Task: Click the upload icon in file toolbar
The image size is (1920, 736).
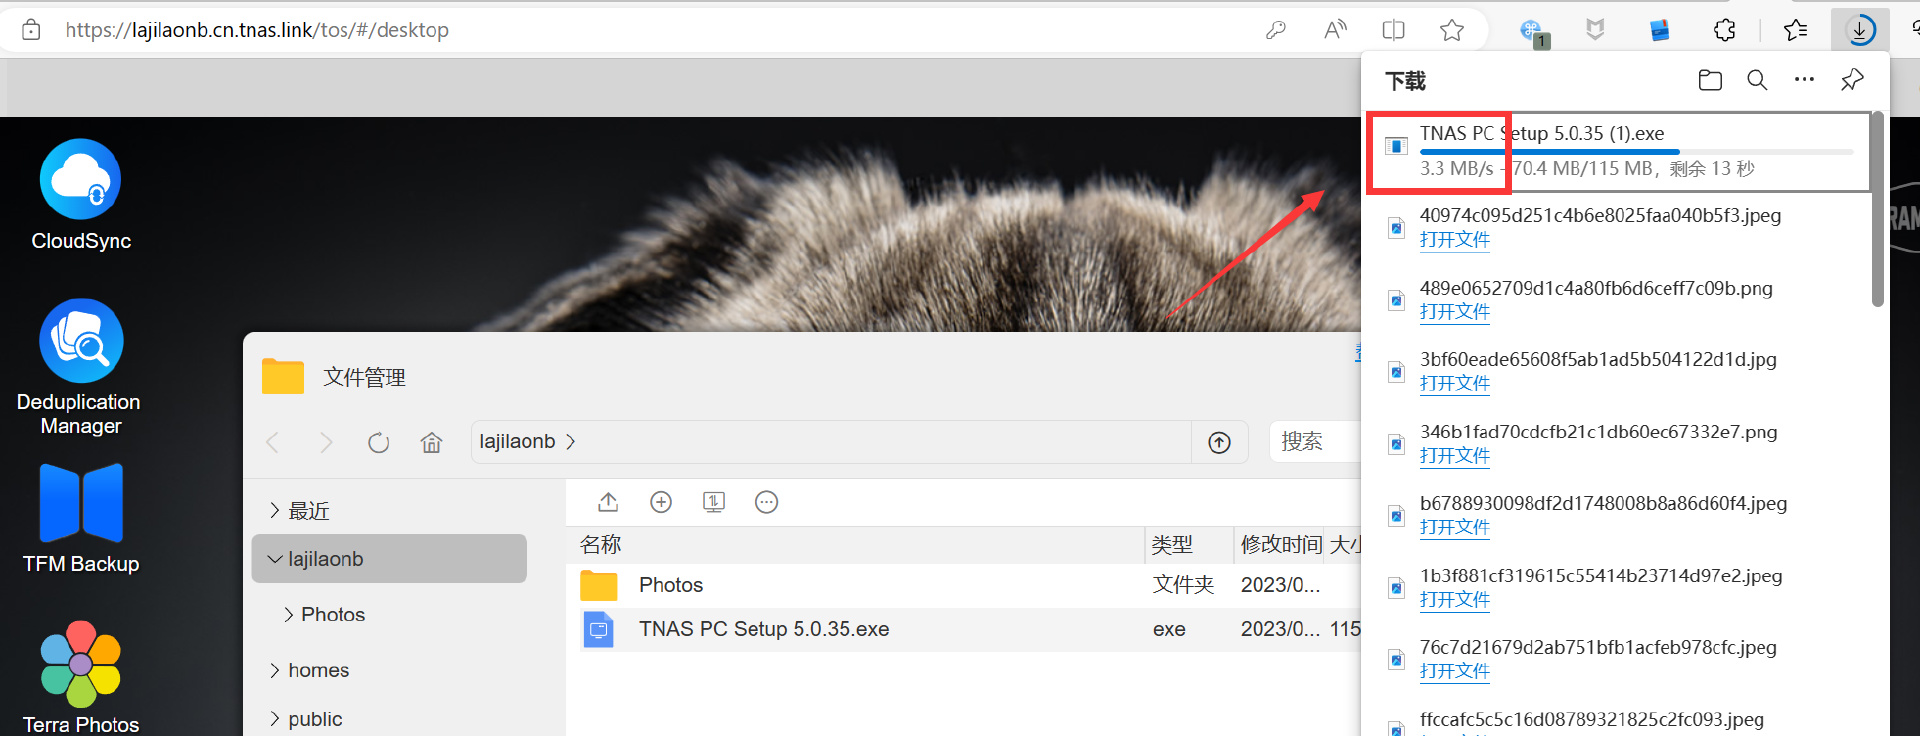Action: [608, 502]
